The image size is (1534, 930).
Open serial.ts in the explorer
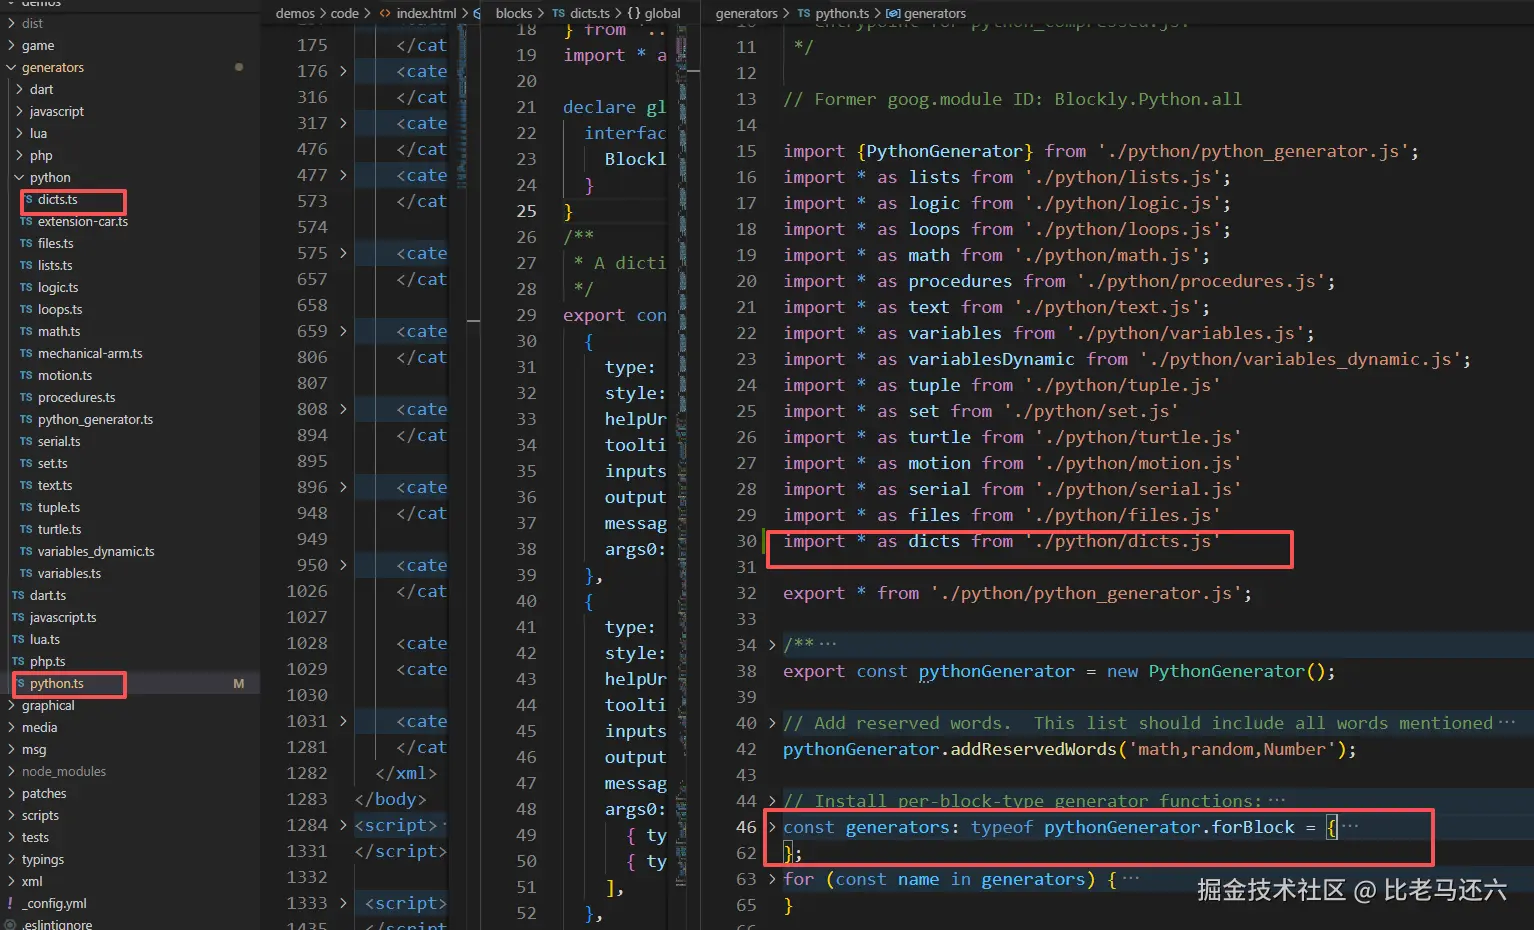[59, 442]
